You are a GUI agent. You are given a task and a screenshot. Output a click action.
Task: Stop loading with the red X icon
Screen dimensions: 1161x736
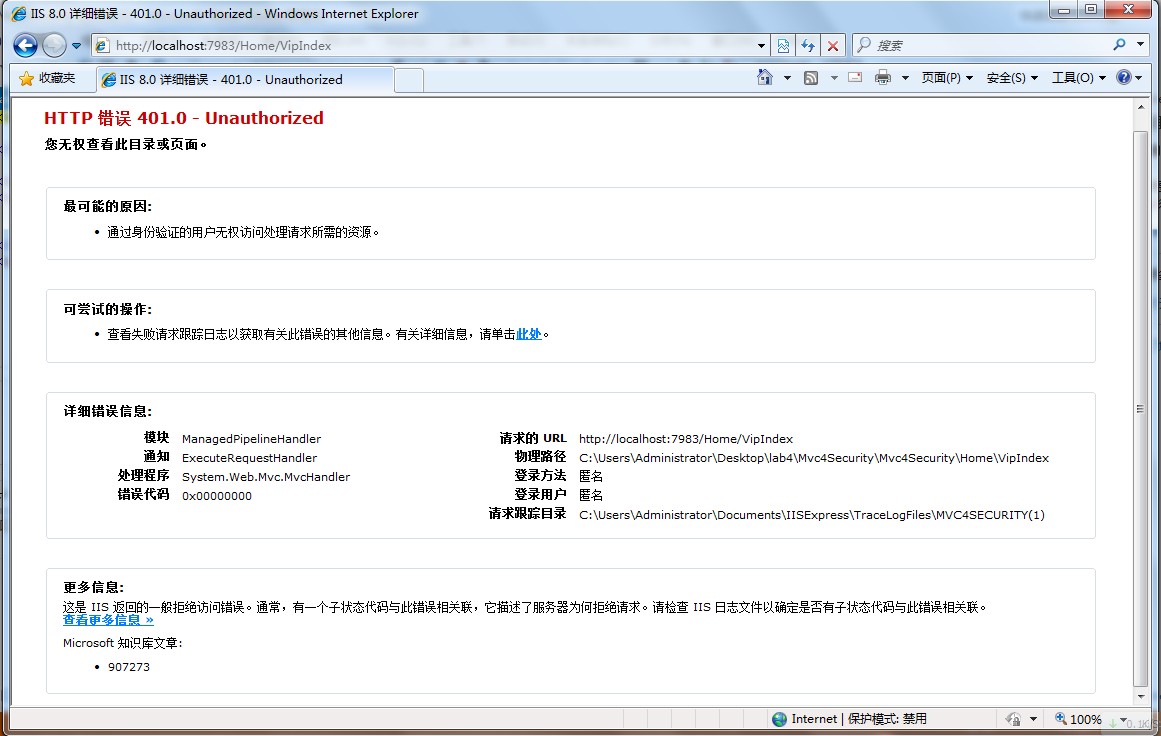833,46
